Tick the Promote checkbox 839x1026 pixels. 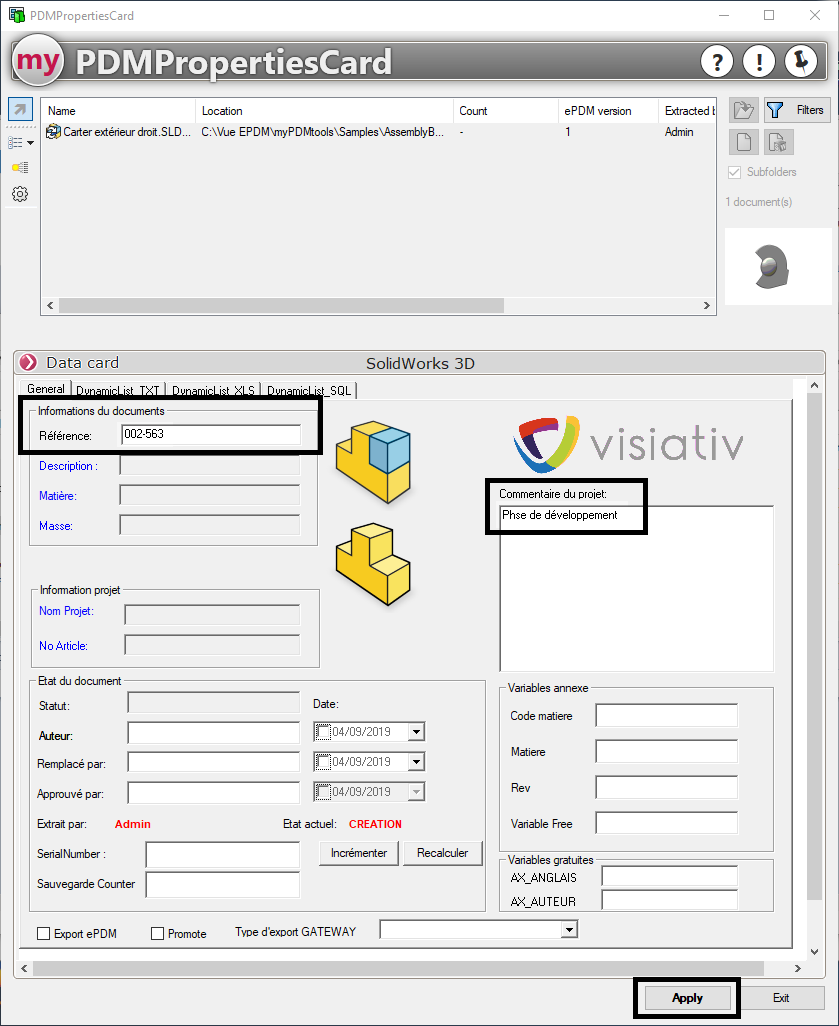click(x=157, y=934)
